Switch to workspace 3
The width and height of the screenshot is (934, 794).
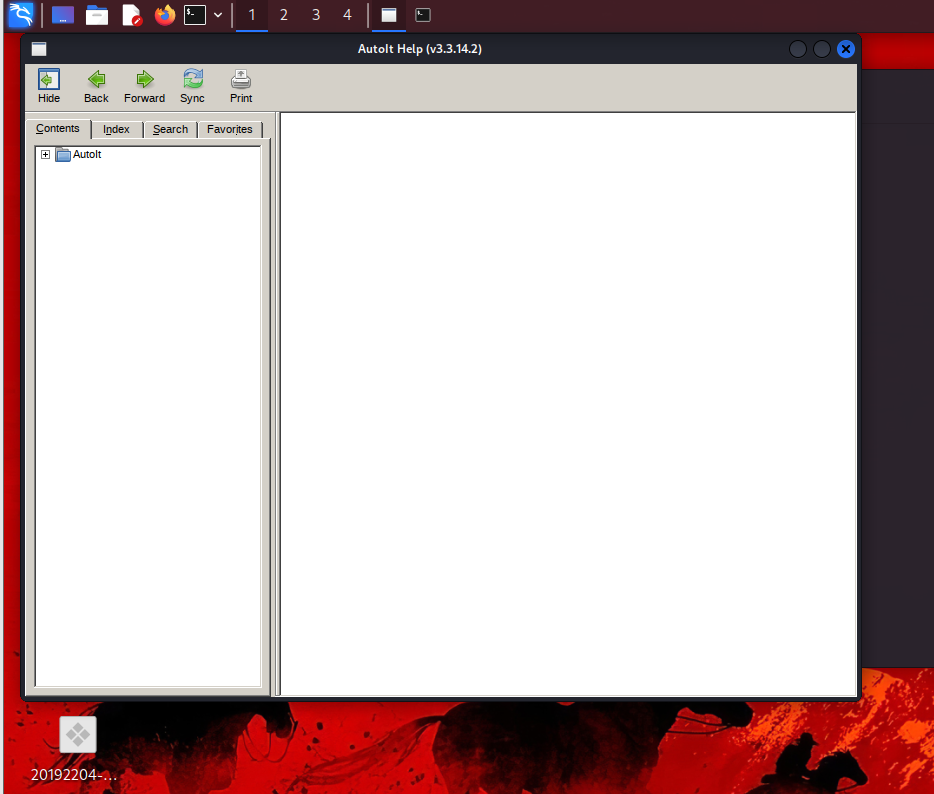(x=316, y=15)
